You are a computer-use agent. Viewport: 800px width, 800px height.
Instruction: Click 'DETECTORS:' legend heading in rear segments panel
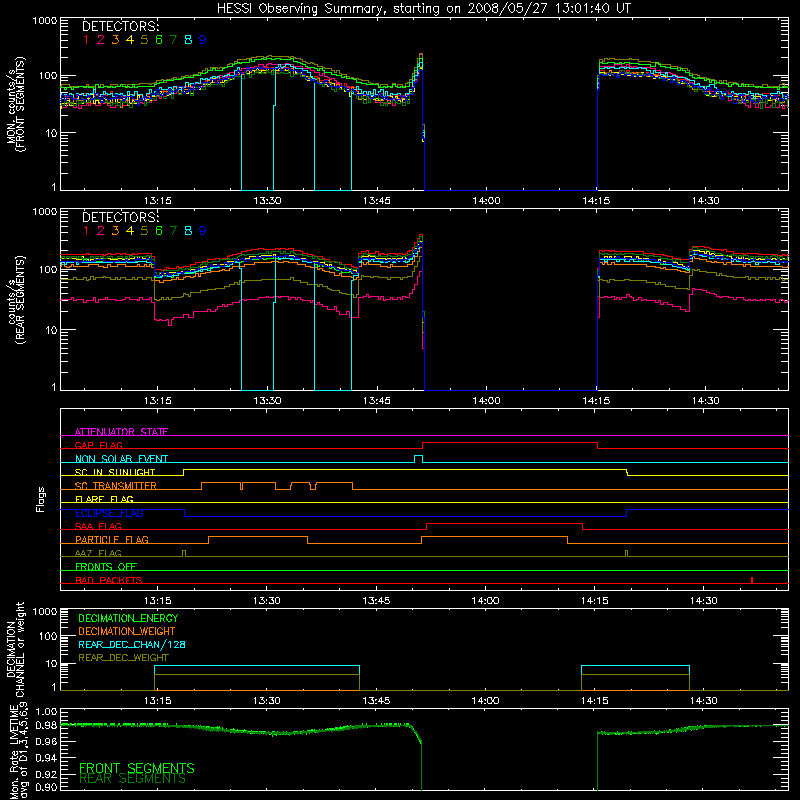coord(121,217)
